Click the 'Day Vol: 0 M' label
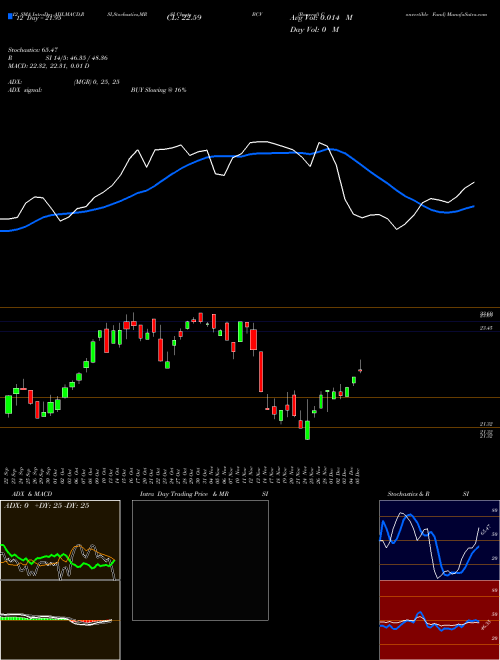500x660 pixels. coord(314,29)
